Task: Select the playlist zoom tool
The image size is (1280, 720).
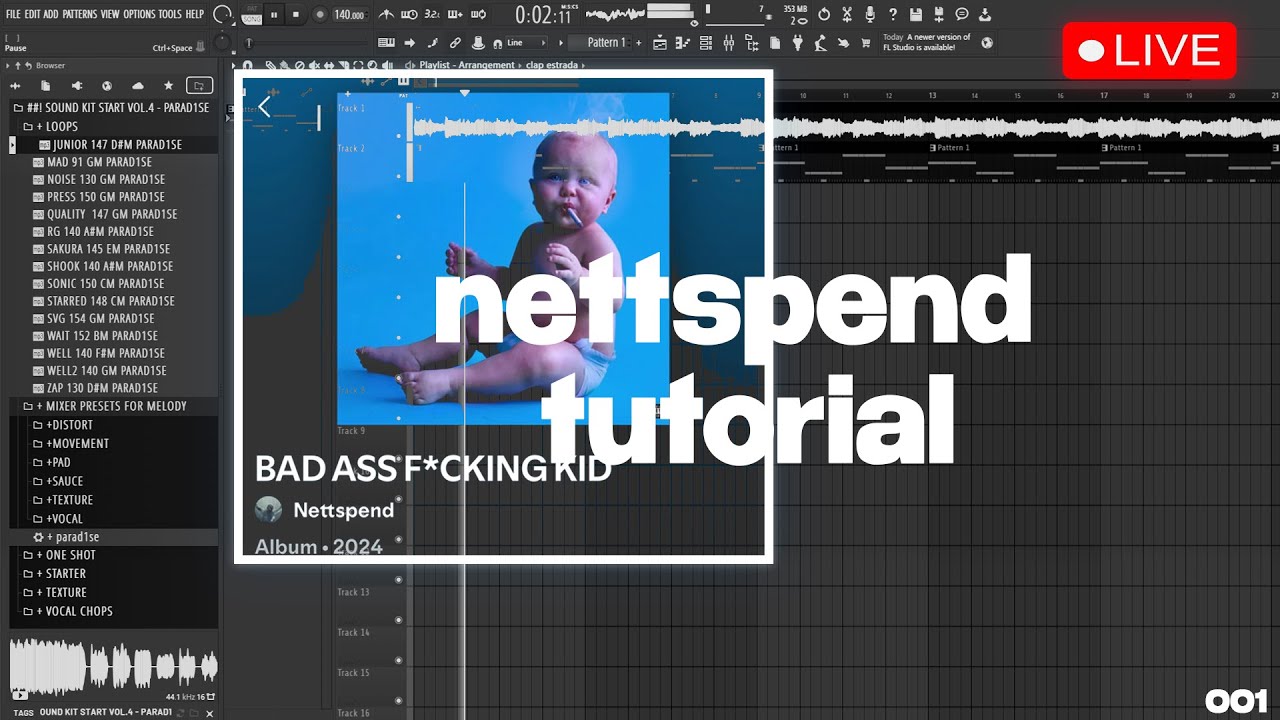Action: pos(372,65)
